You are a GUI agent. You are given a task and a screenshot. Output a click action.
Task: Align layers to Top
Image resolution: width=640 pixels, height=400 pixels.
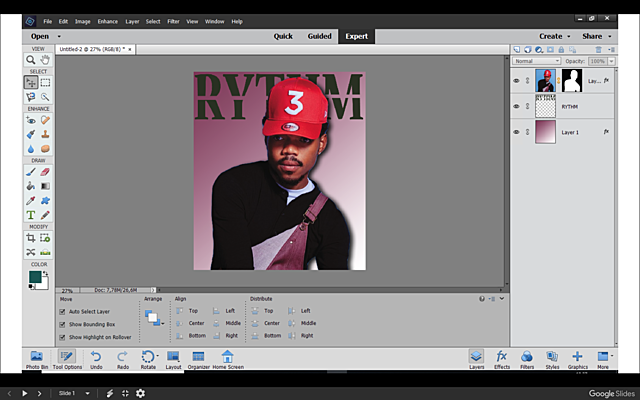point(187,311)
